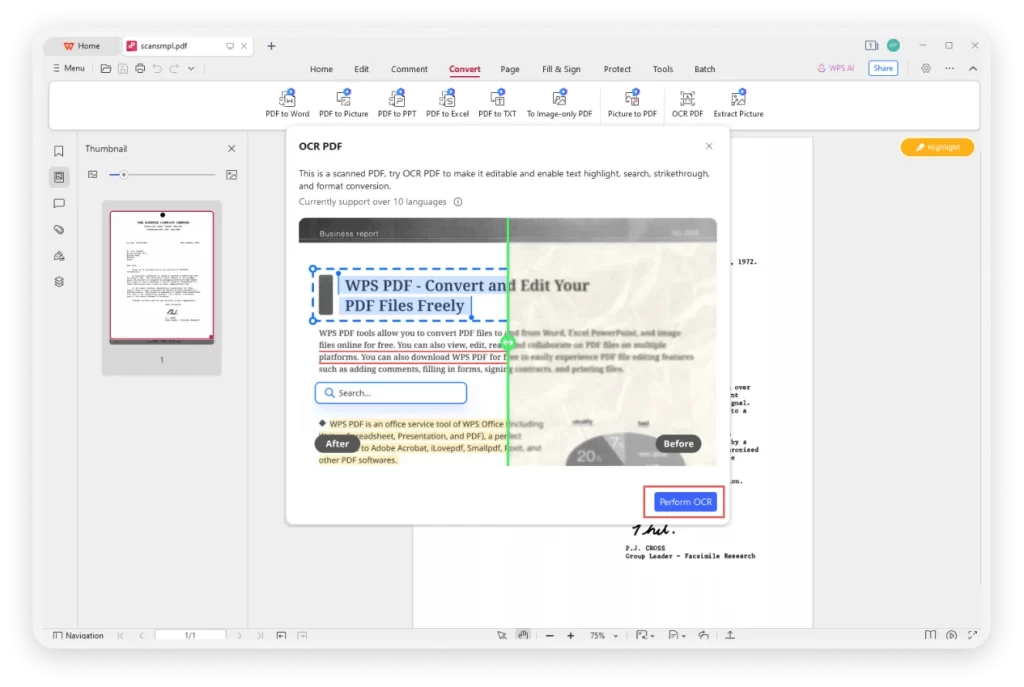Switch to the Edit ribbon tab
This screenshot has width=1024, height=687.
pos(362,69)
